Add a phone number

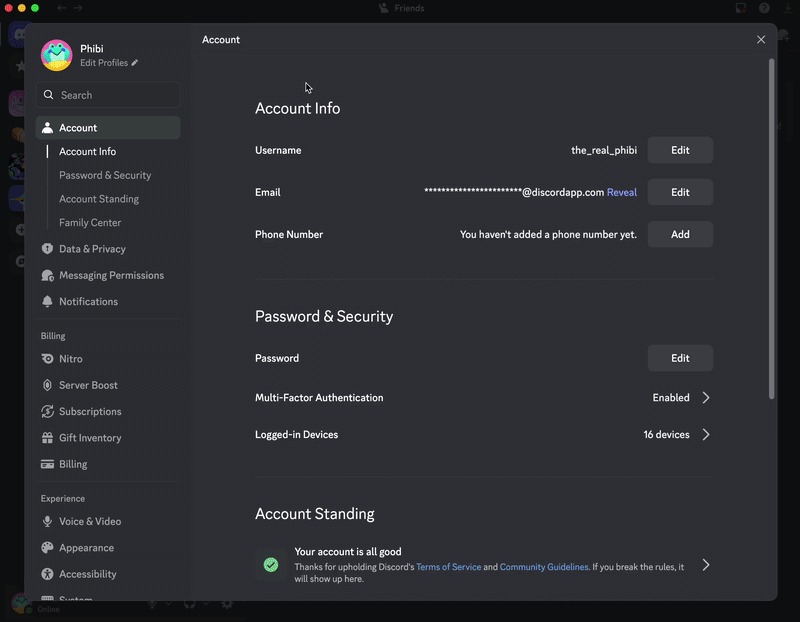pyautogui.click(x=680, y=234)
